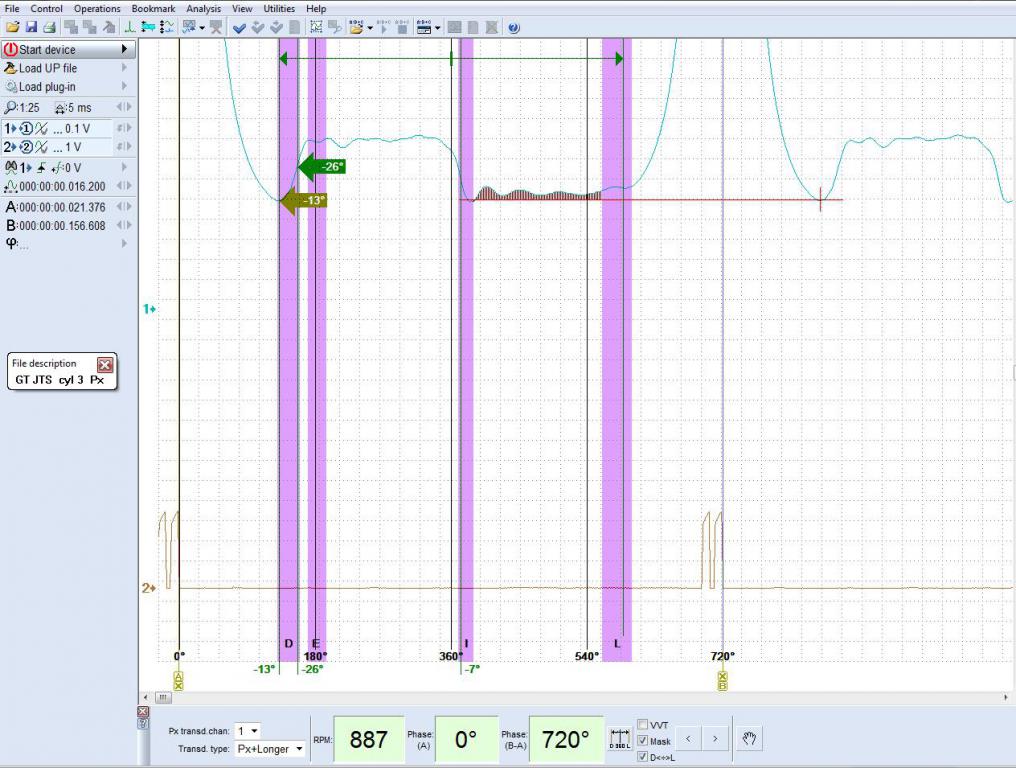Click the save floppy disk icon

[31, 28]
